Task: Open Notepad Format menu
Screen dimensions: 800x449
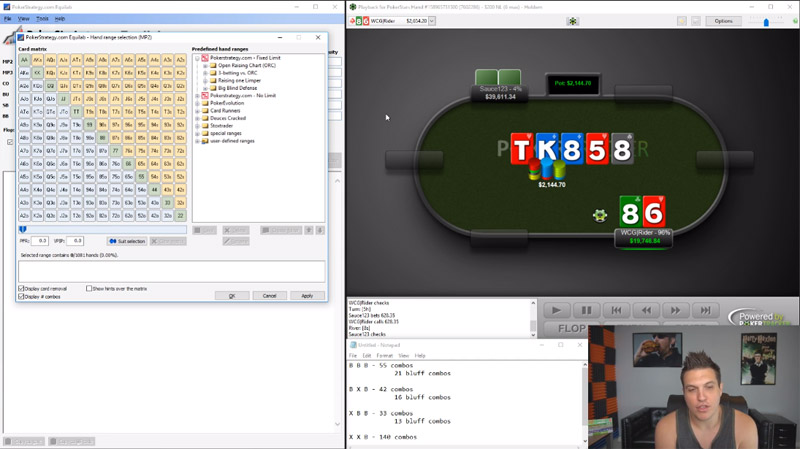Action: click(x=384, y=356)
